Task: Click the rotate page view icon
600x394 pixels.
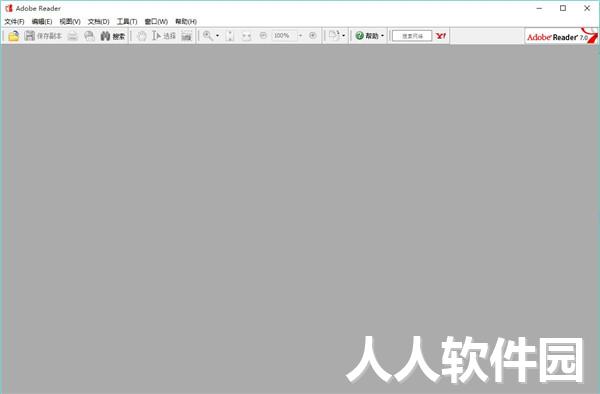Action: click(x=334, y=36)
